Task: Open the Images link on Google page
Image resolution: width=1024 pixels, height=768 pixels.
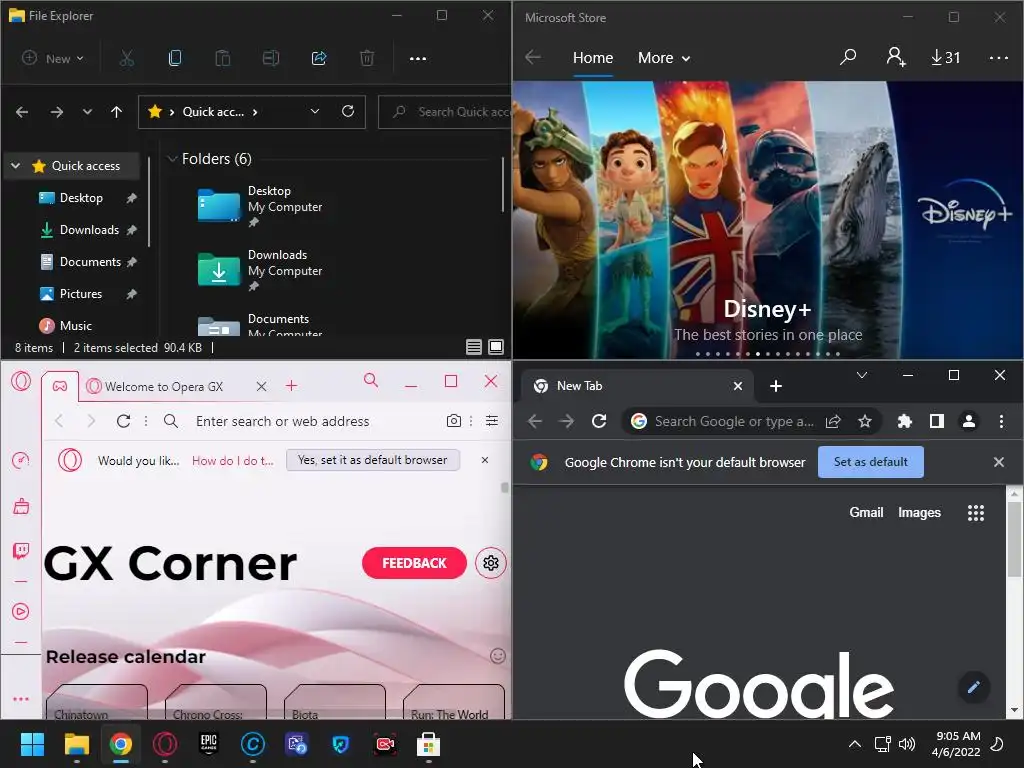Action: pos(920,513)
